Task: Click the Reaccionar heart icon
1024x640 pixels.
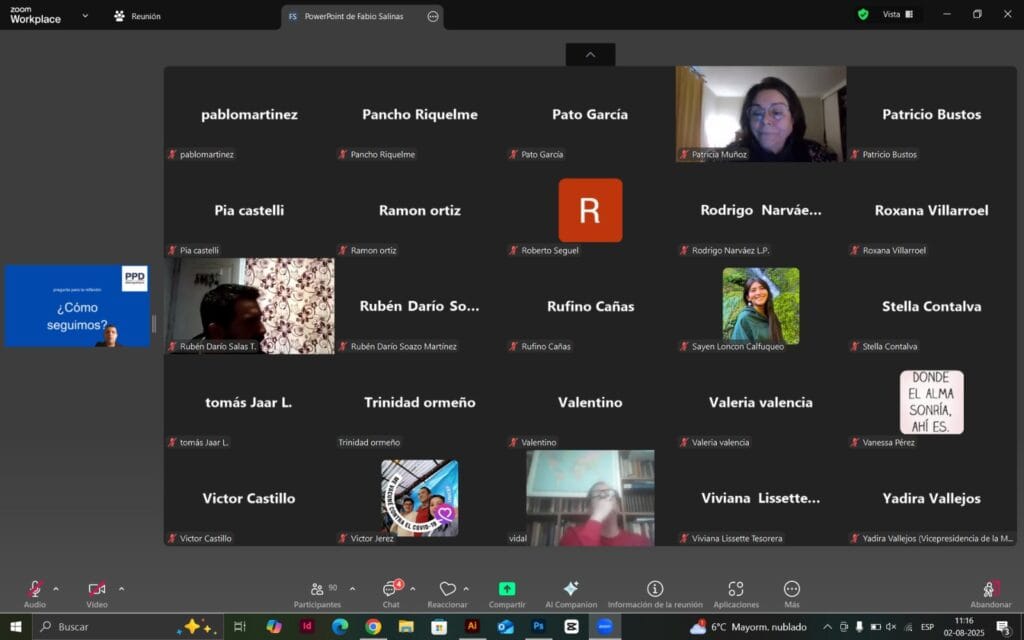Action: 447,589
